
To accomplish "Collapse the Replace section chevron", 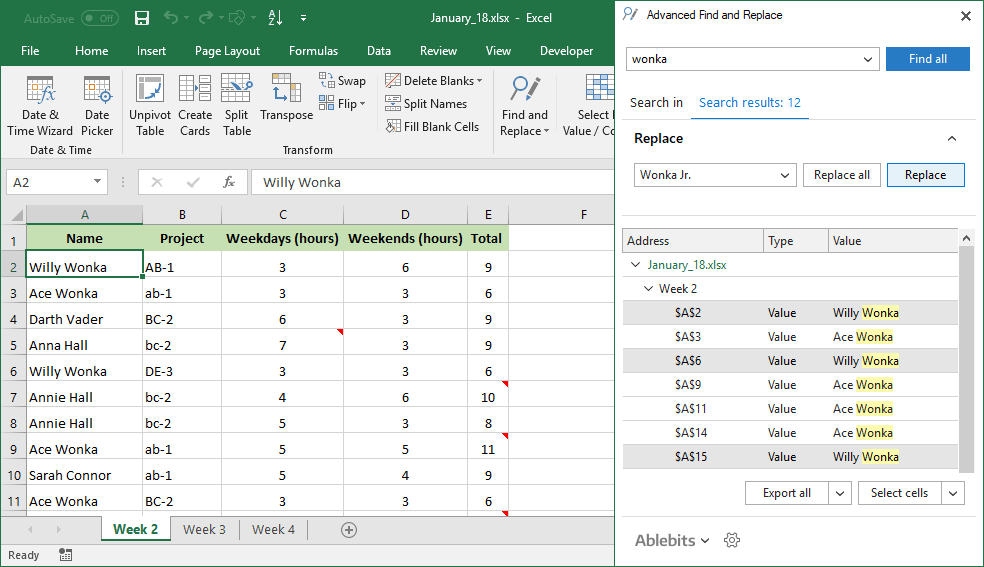I will click(952, 139).
